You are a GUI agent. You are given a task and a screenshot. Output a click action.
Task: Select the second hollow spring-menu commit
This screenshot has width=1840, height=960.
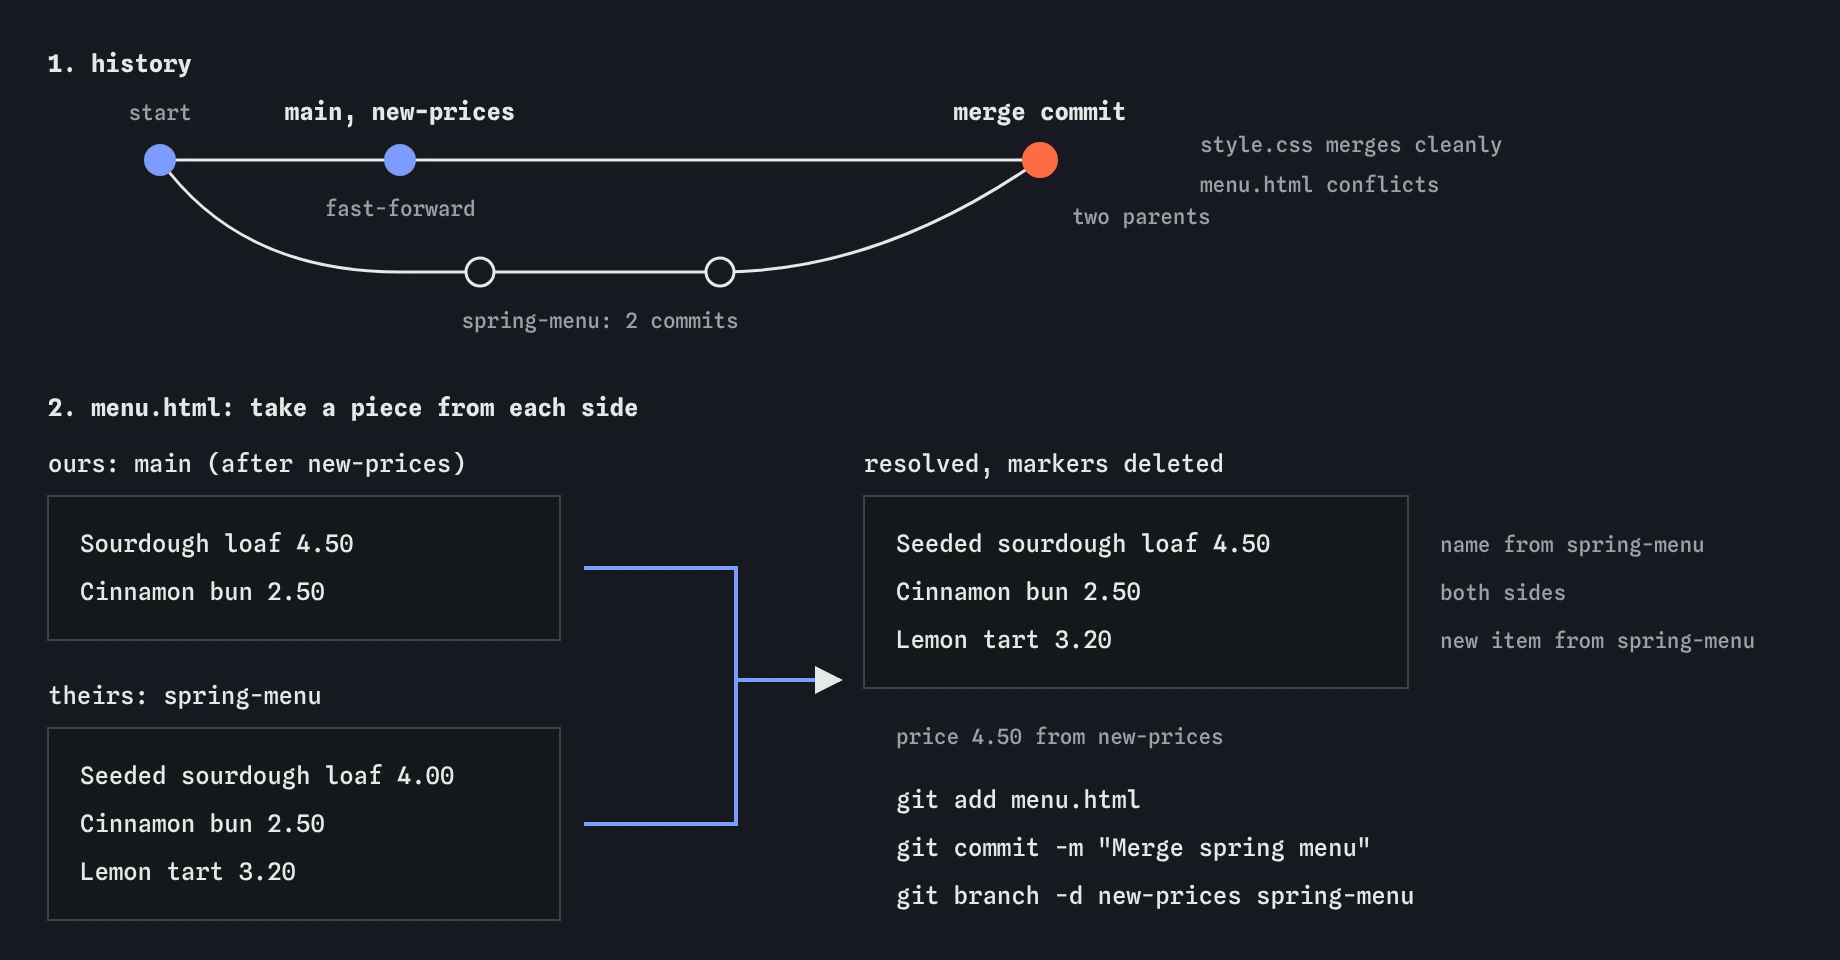(720, 272)
